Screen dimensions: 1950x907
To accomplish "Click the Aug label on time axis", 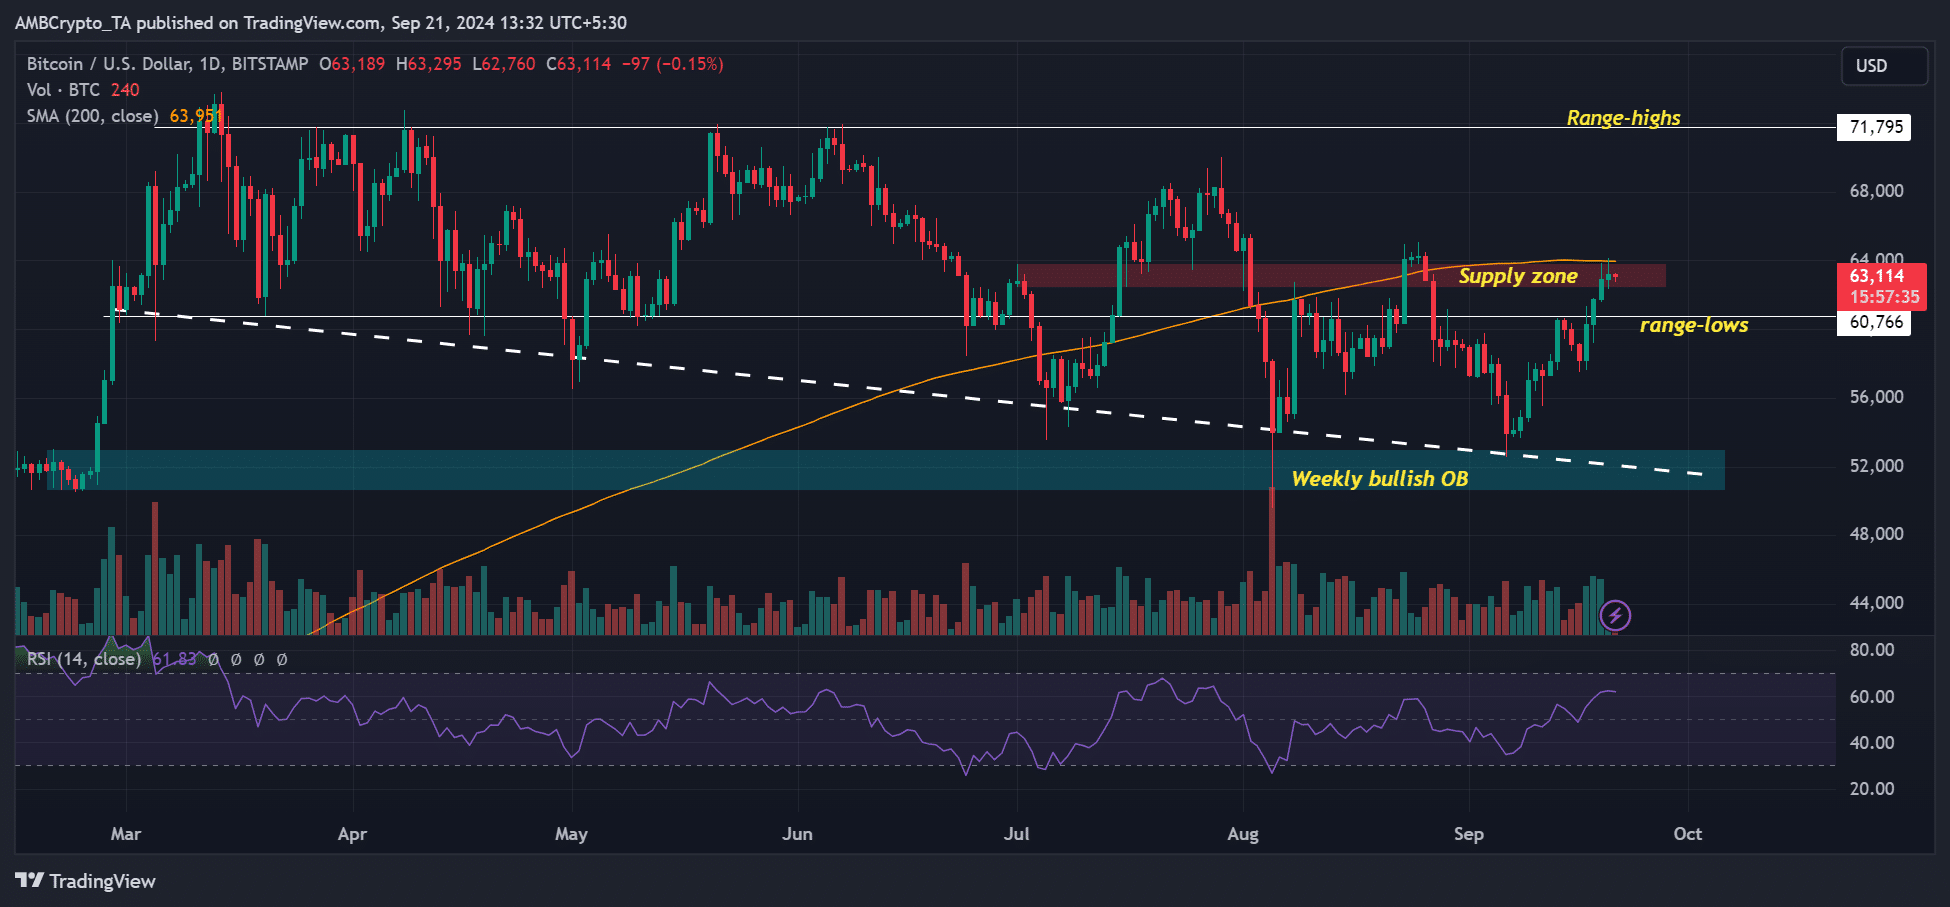I will [1243, 834].
